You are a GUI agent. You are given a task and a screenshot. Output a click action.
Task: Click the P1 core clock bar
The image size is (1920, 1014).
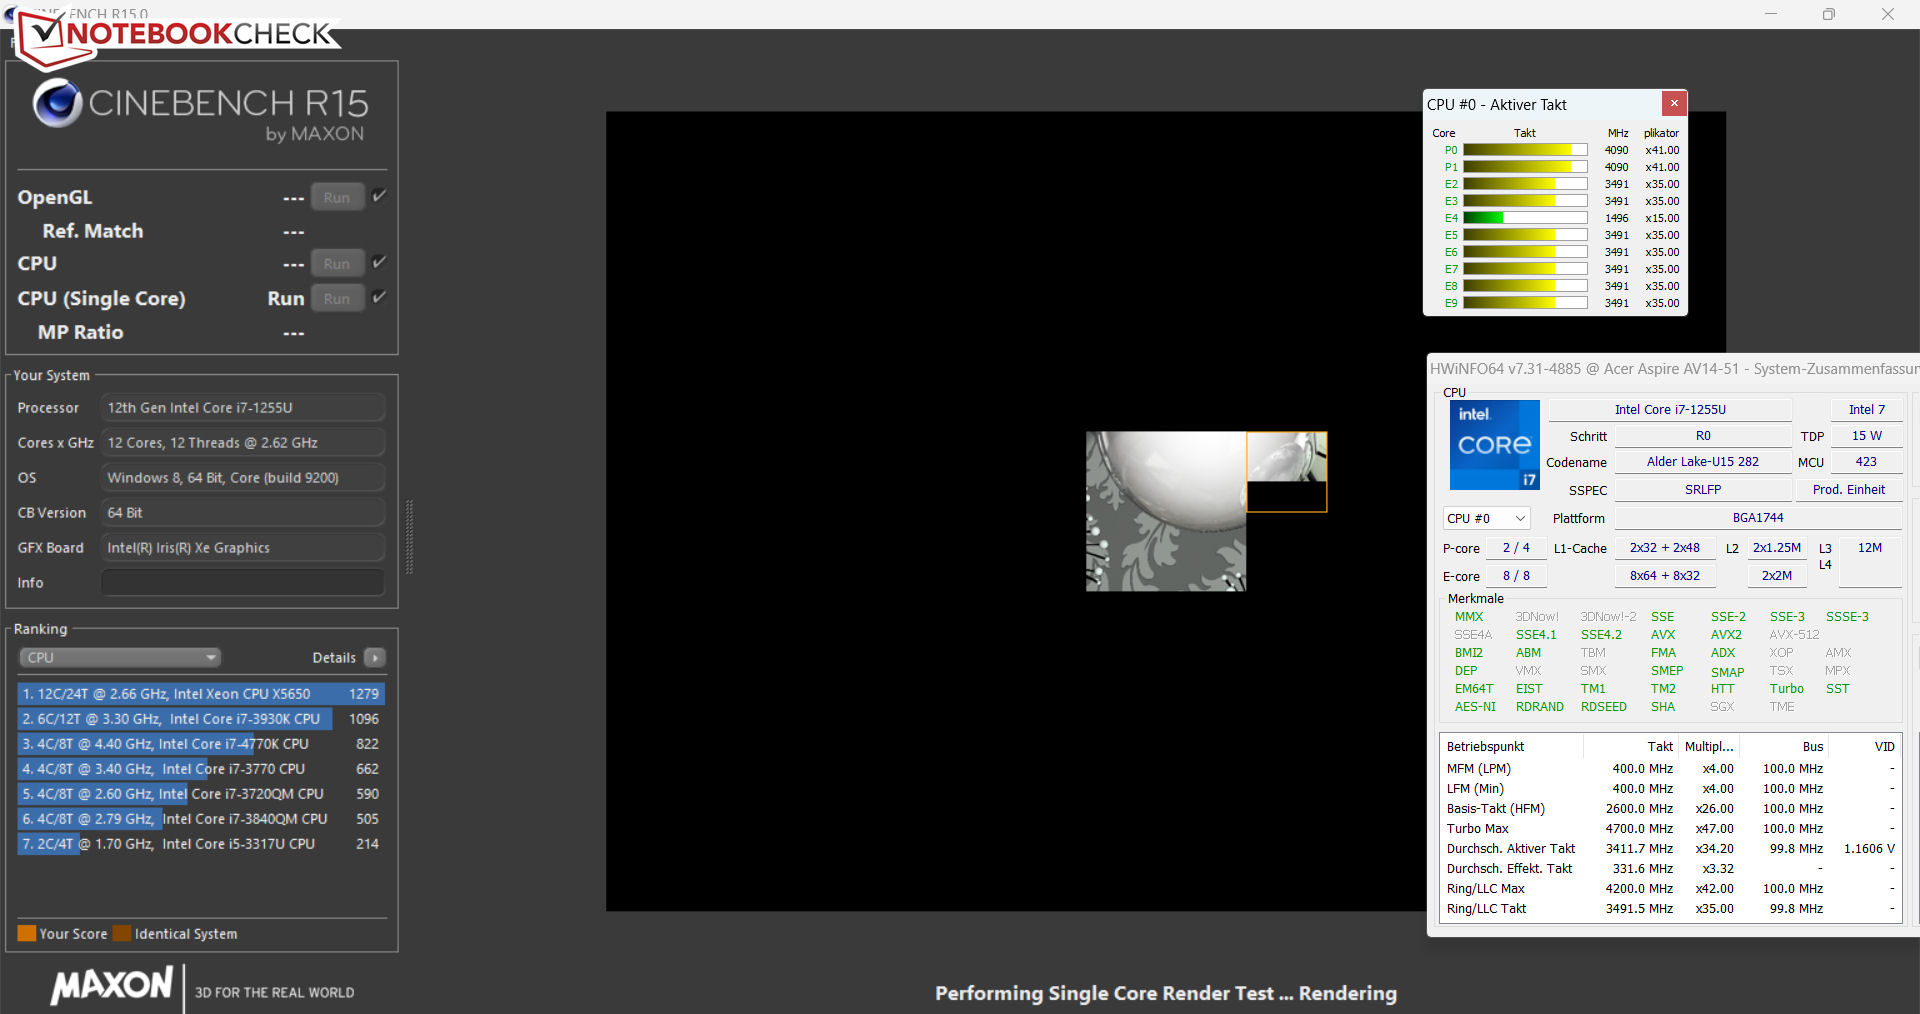pyautogui.click(x=1525, y=167)
